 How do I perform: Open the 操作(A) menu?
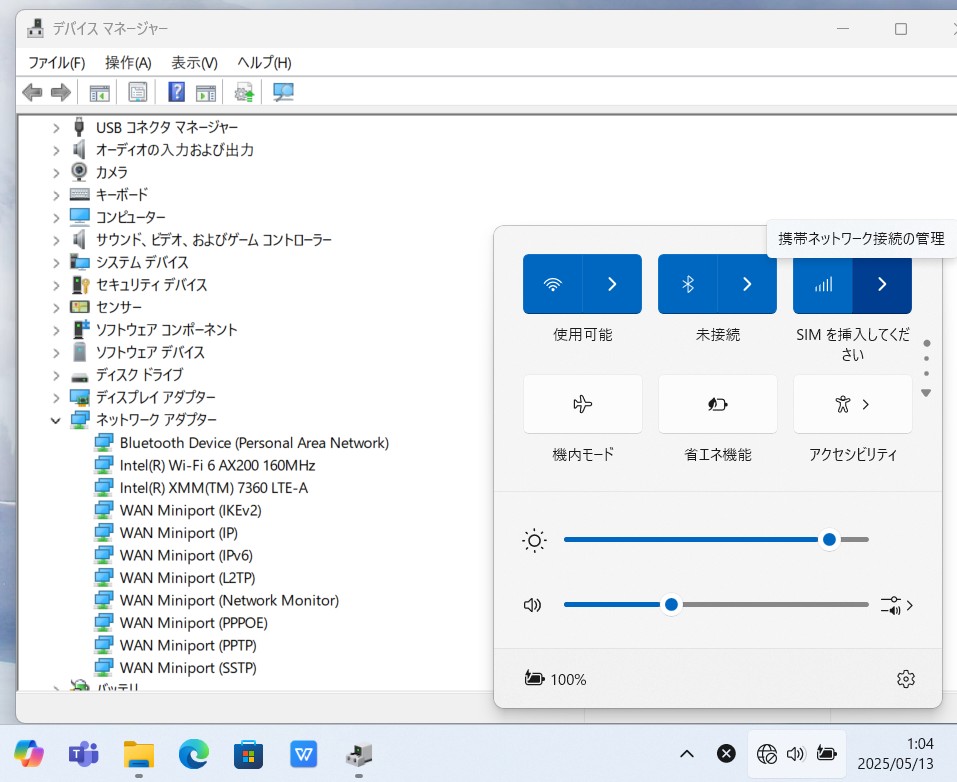[128, 63]
